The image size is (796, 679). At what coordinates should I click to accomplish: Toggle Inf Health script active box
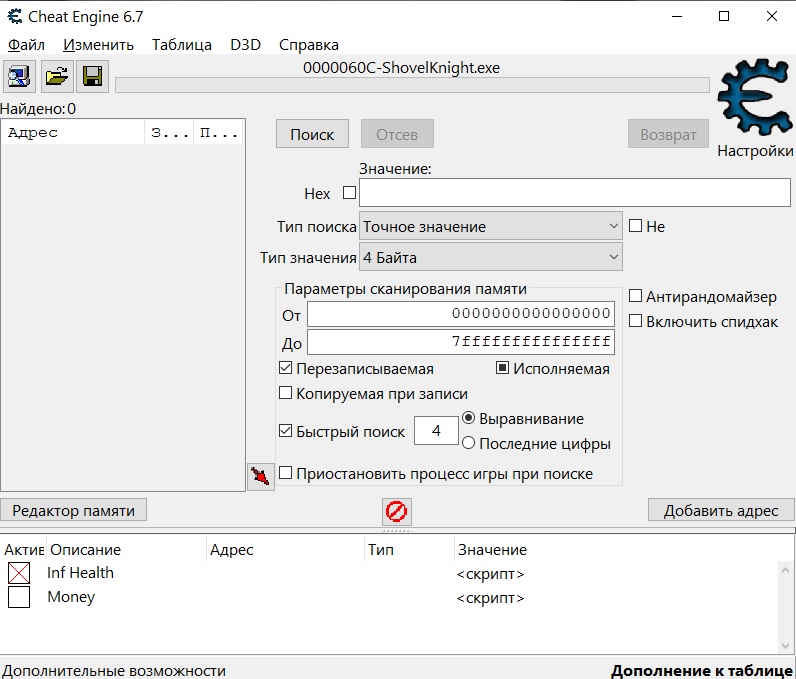[x=19, y=573]
